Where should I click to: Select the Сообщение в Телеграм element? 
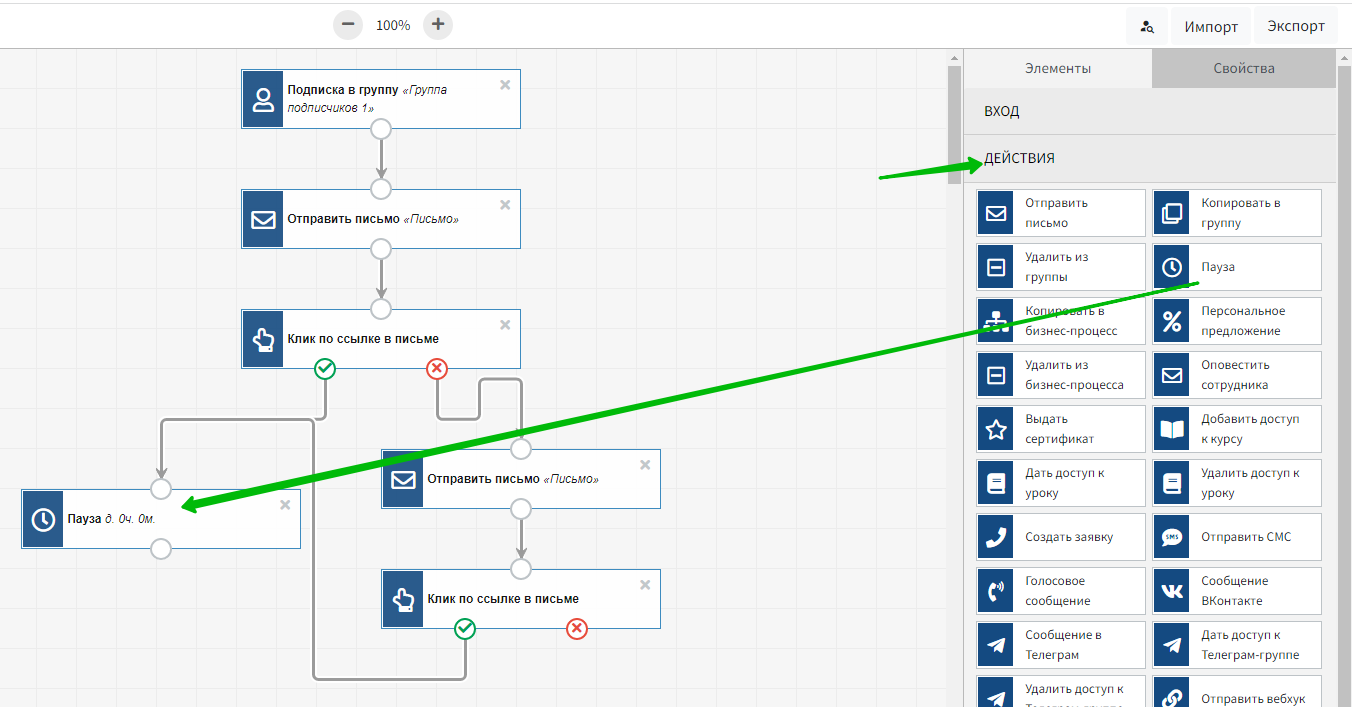[x=1061, y=645]
